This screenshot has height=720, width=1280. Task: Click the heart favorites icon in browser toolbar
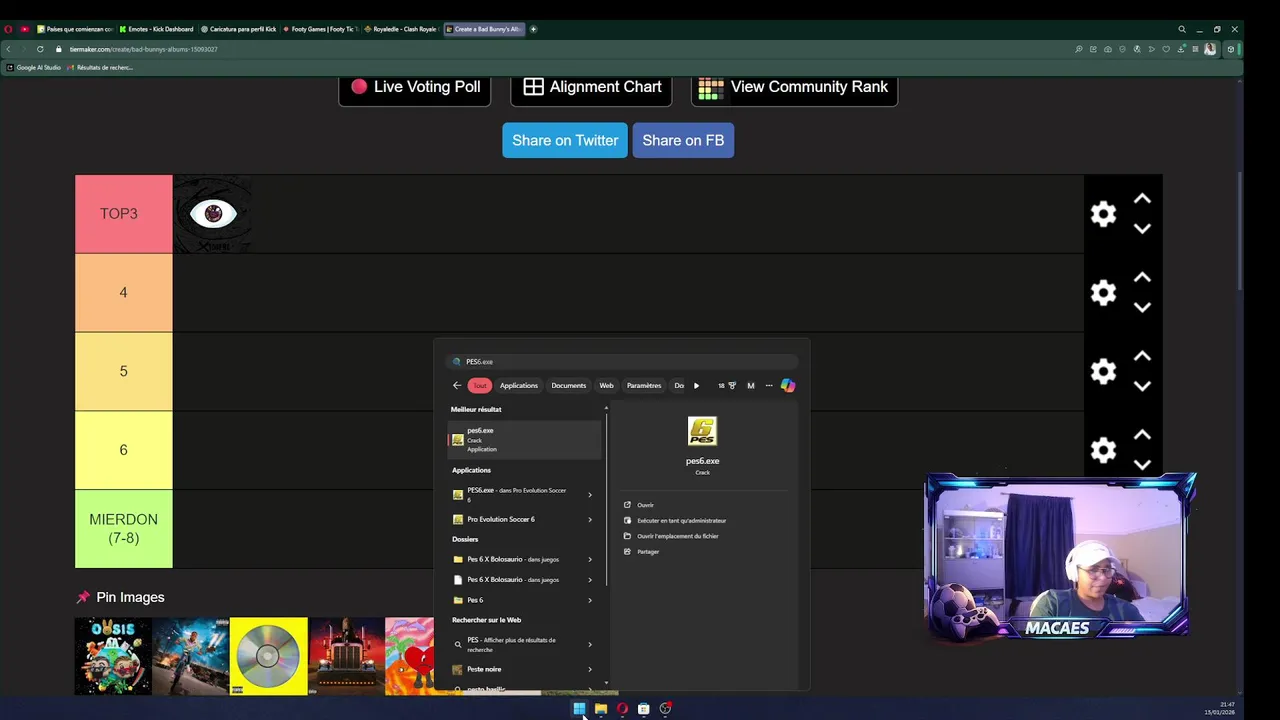tap(1166, 49)
